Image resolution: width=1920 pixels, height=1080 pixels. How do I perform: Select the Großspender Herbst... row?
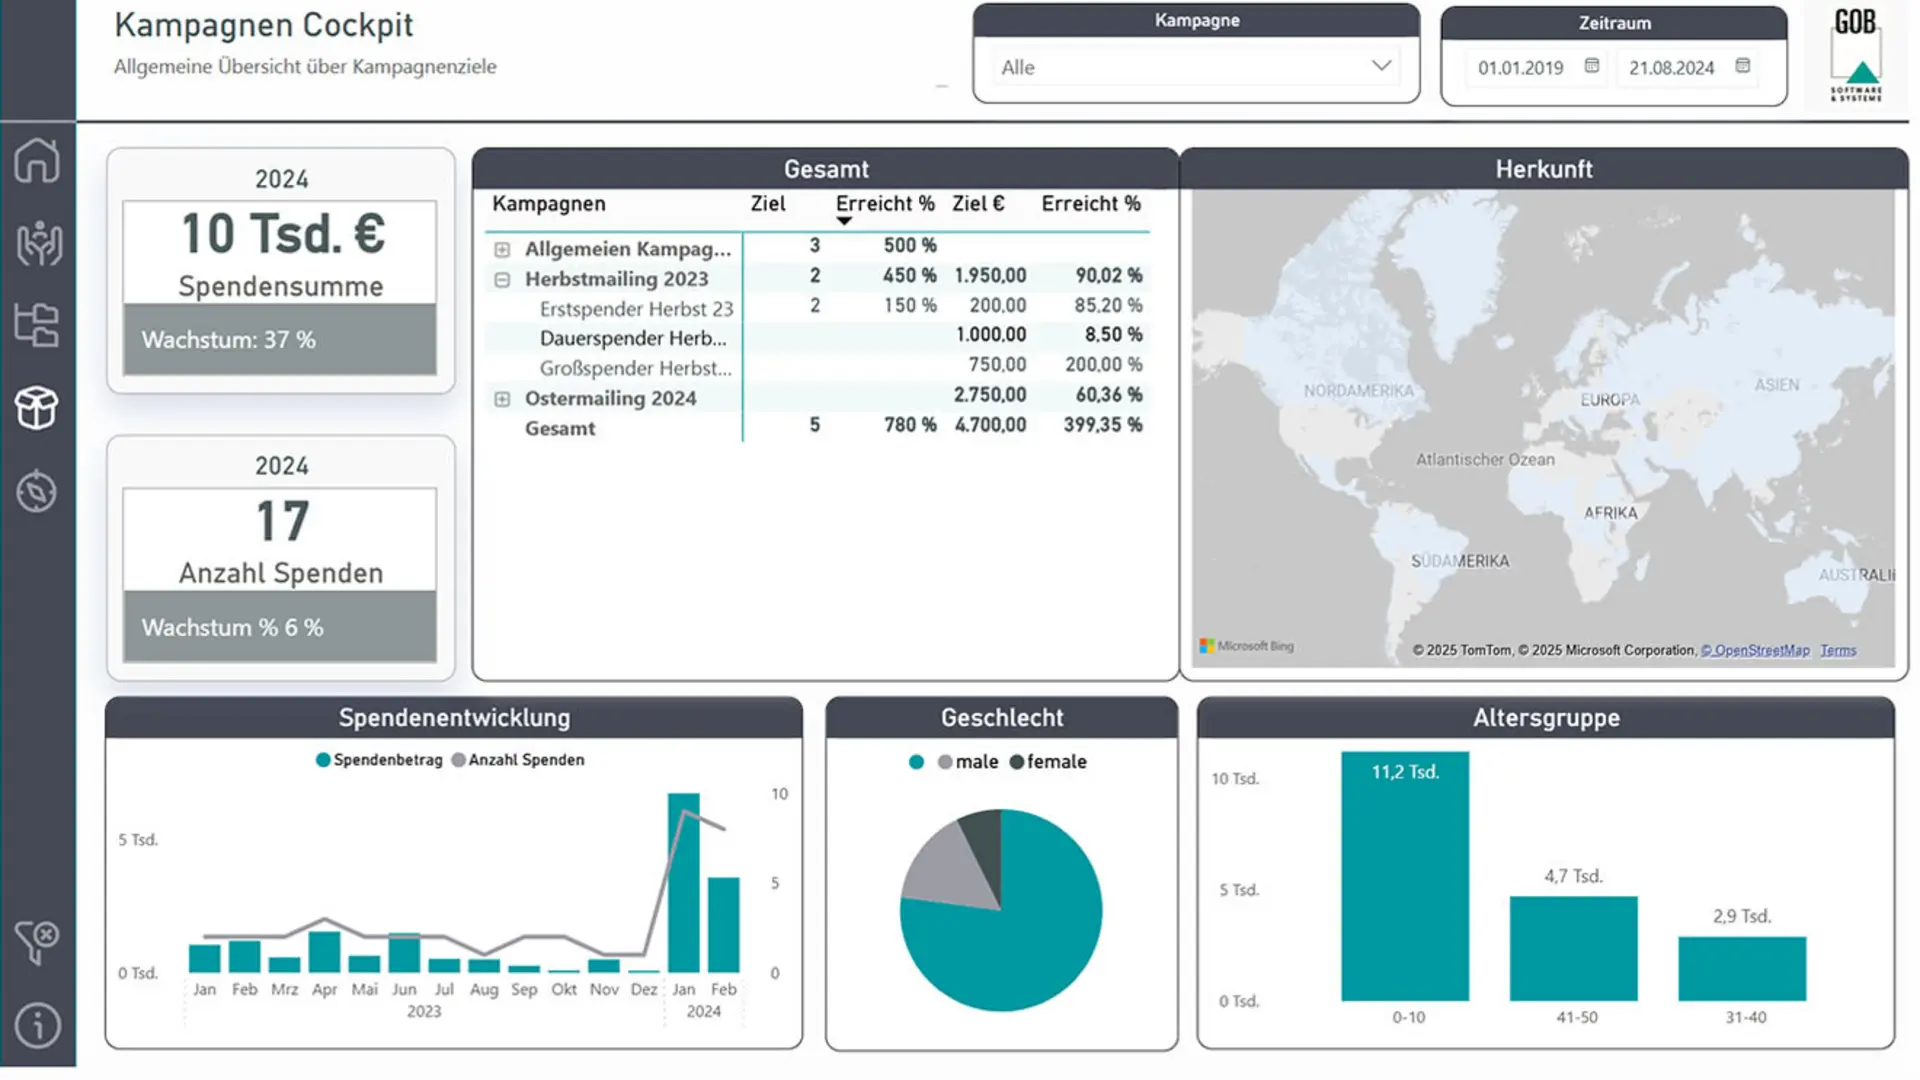tap(817, 368)
